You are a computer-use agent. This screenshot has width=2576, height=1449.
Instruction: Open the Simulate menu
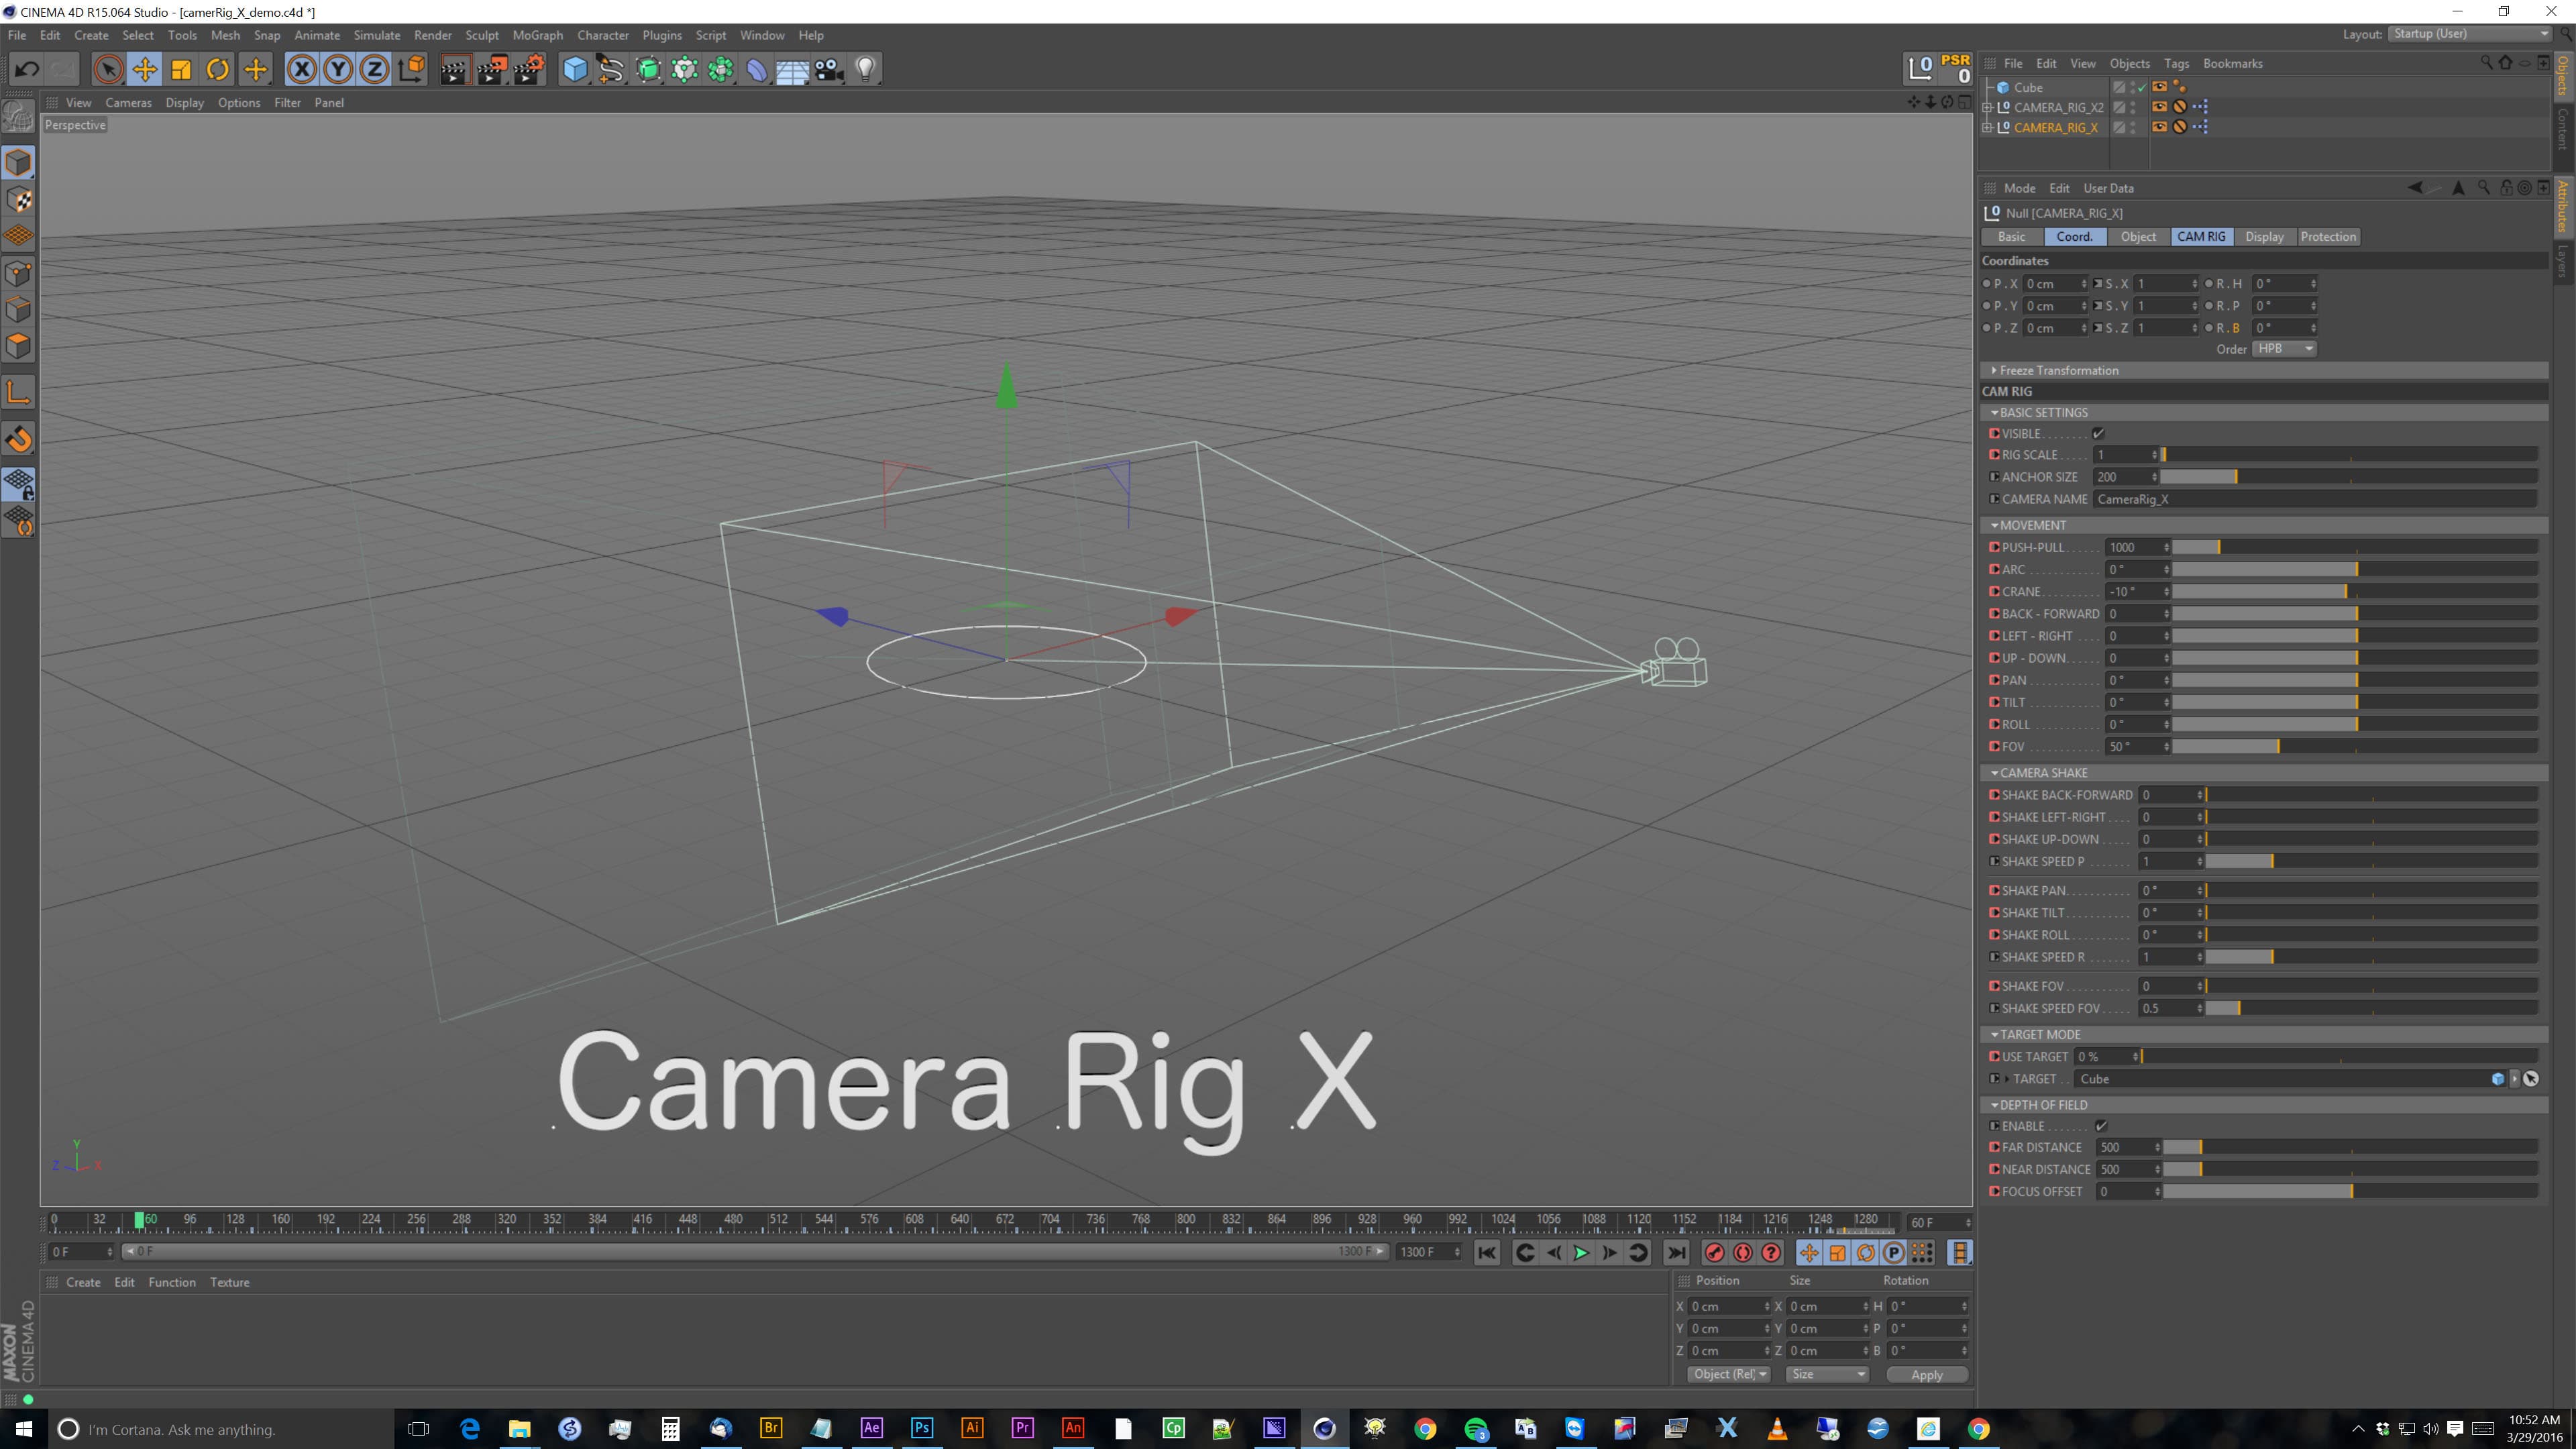(377, 35)
